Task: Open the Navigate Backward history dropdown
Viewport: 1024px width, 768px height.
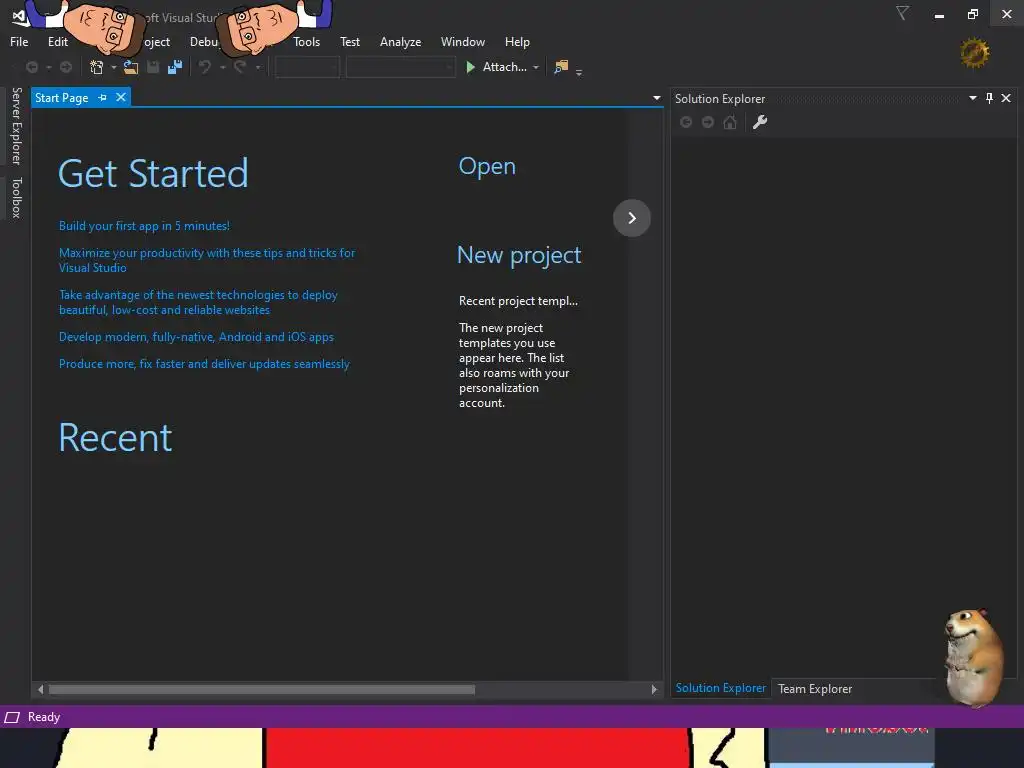Action: (x=49, y=67)
